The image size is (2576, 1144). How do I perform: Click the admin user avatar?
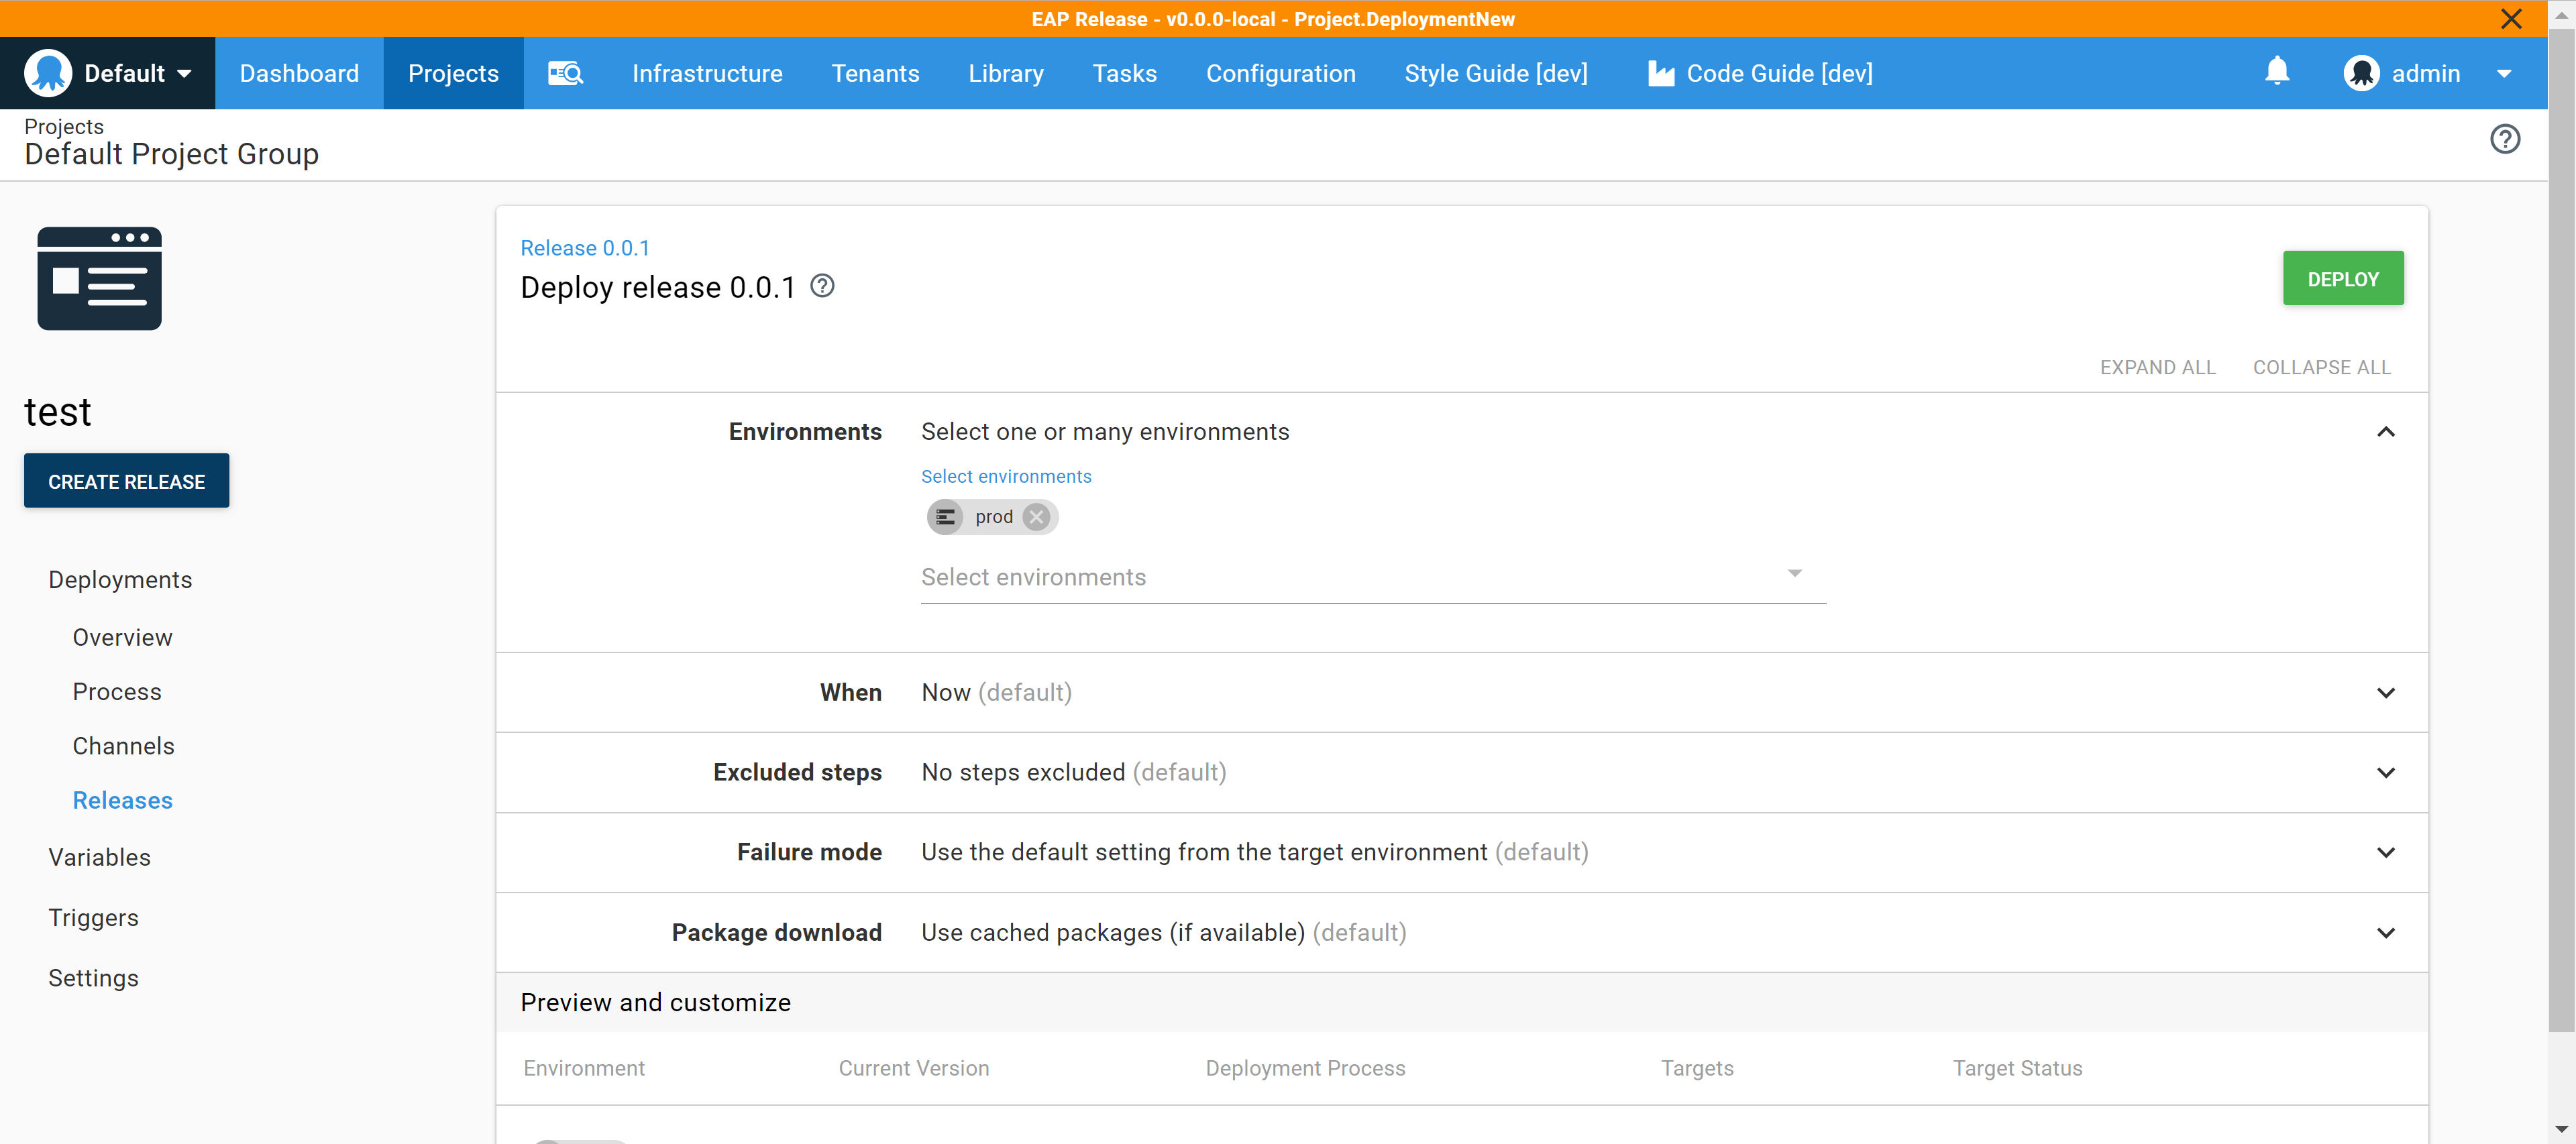pyautogui.click(x=2361, y=73)
